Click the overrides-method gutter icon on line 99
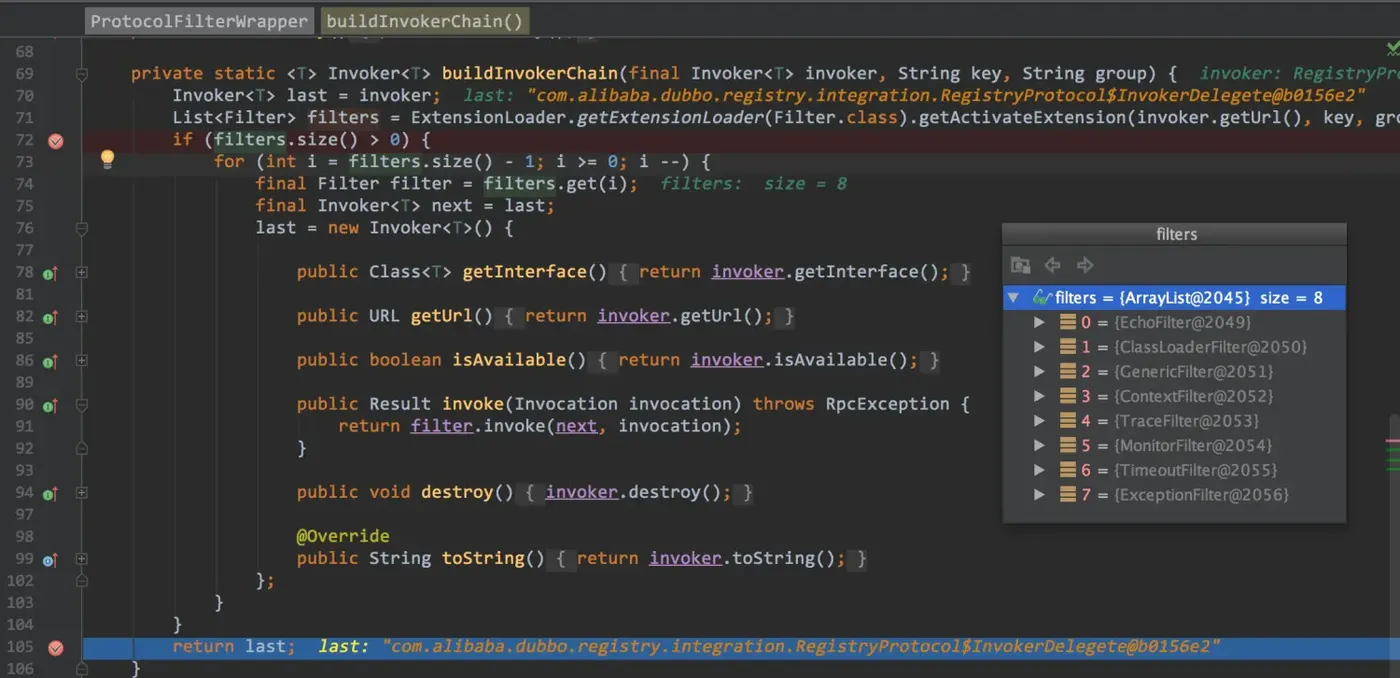Image resolution: width=1400 pixels, height=678 pixels. tap(51, 559)
